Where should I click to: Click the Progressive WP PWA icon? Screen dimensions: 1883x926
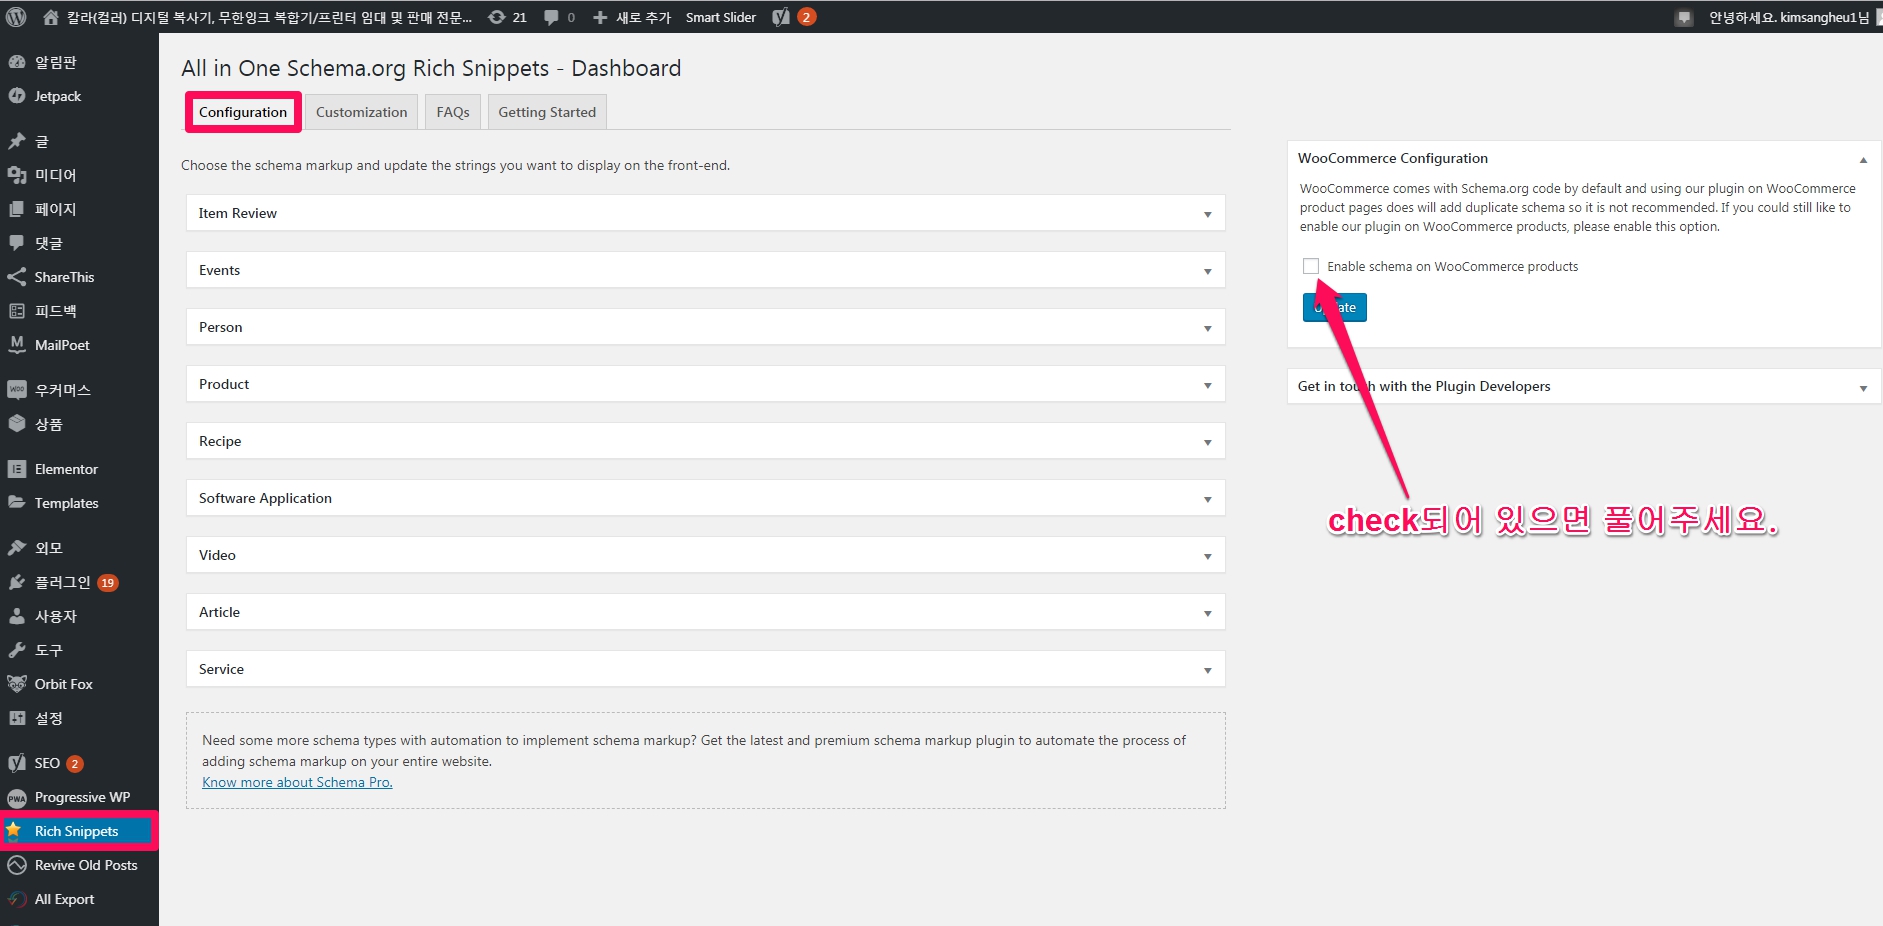[17, 797]
